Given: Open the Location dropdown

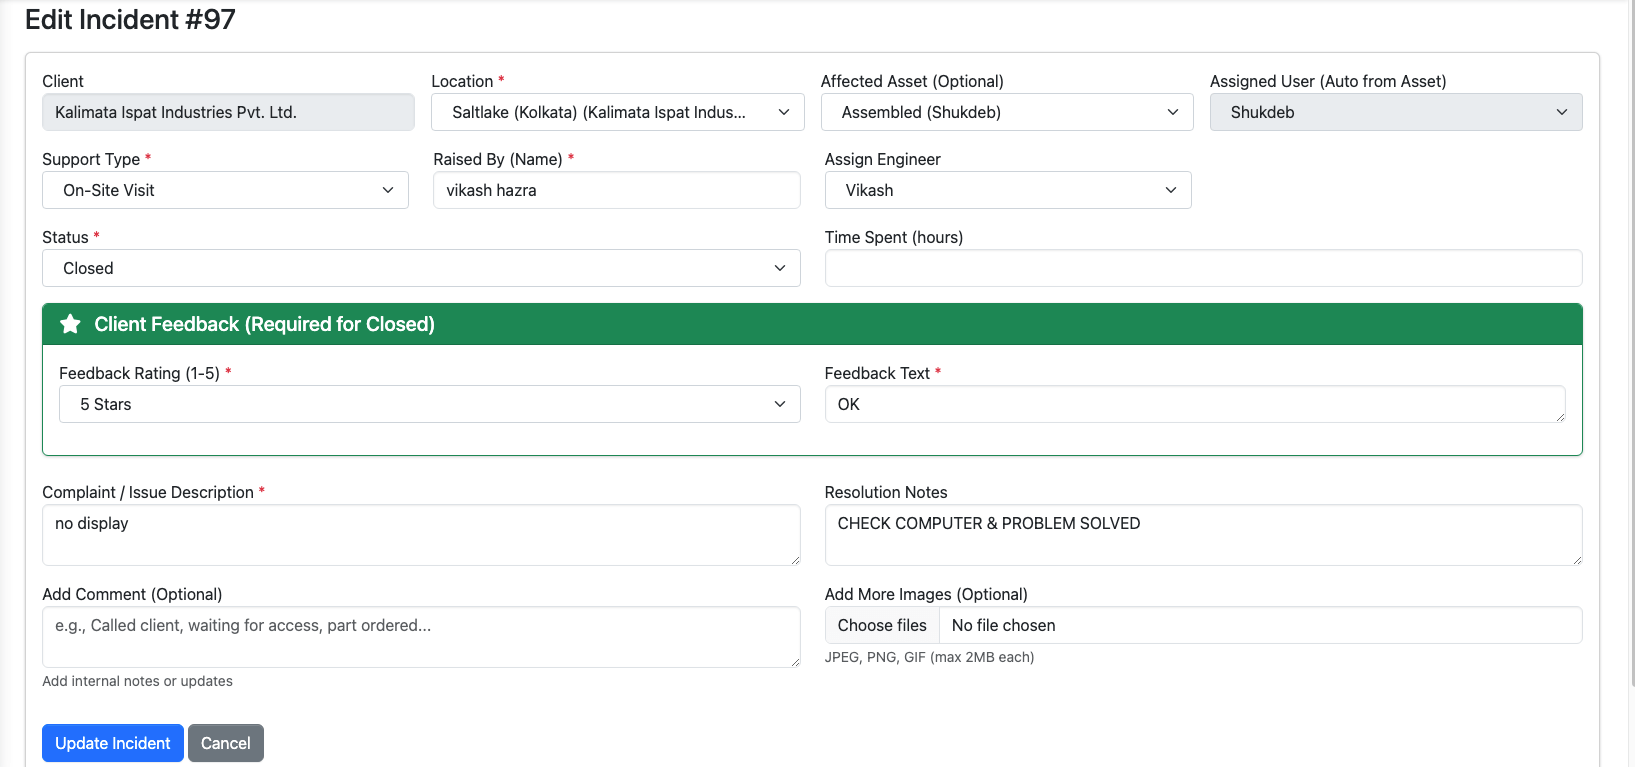Looking at the screenshot, I should pyautogui.click(x=617, y=112).
